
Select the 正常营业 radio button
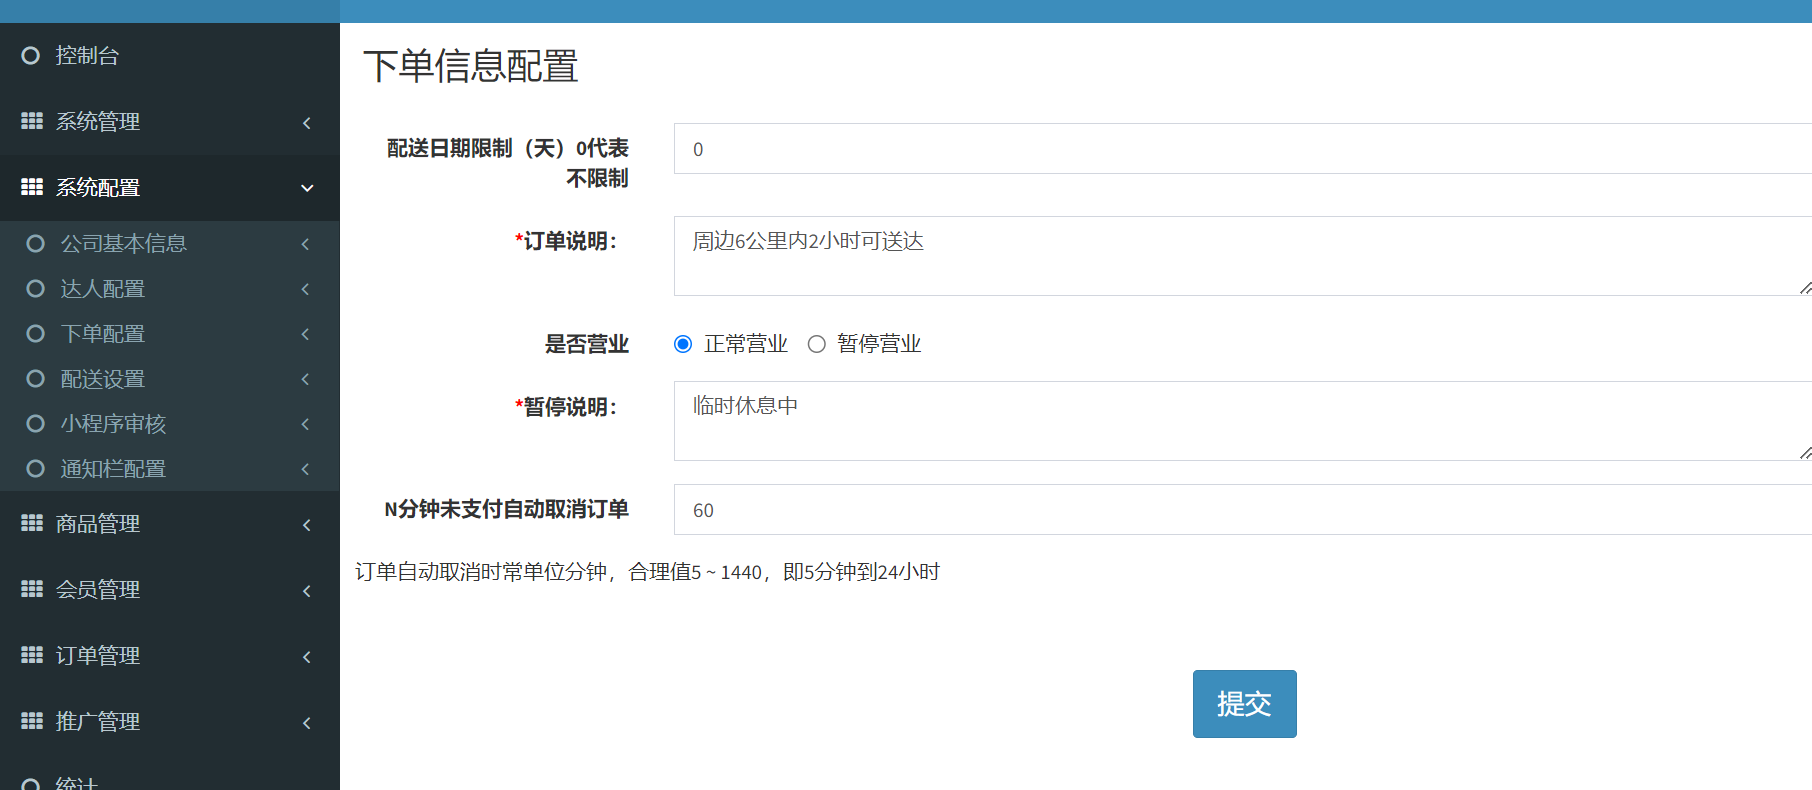[x=683, y=344]
